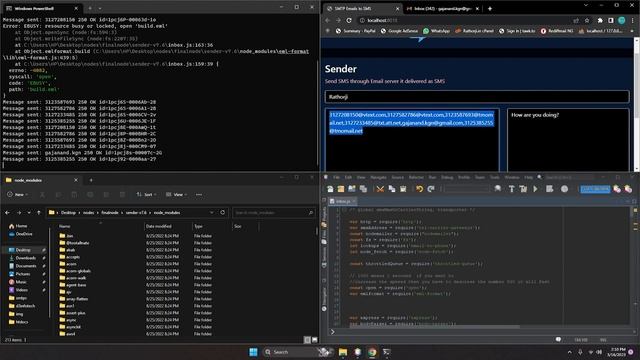
Task: Open a new Chrome tab with plus button
Action: pyautogui.click(x=490, y=9)
